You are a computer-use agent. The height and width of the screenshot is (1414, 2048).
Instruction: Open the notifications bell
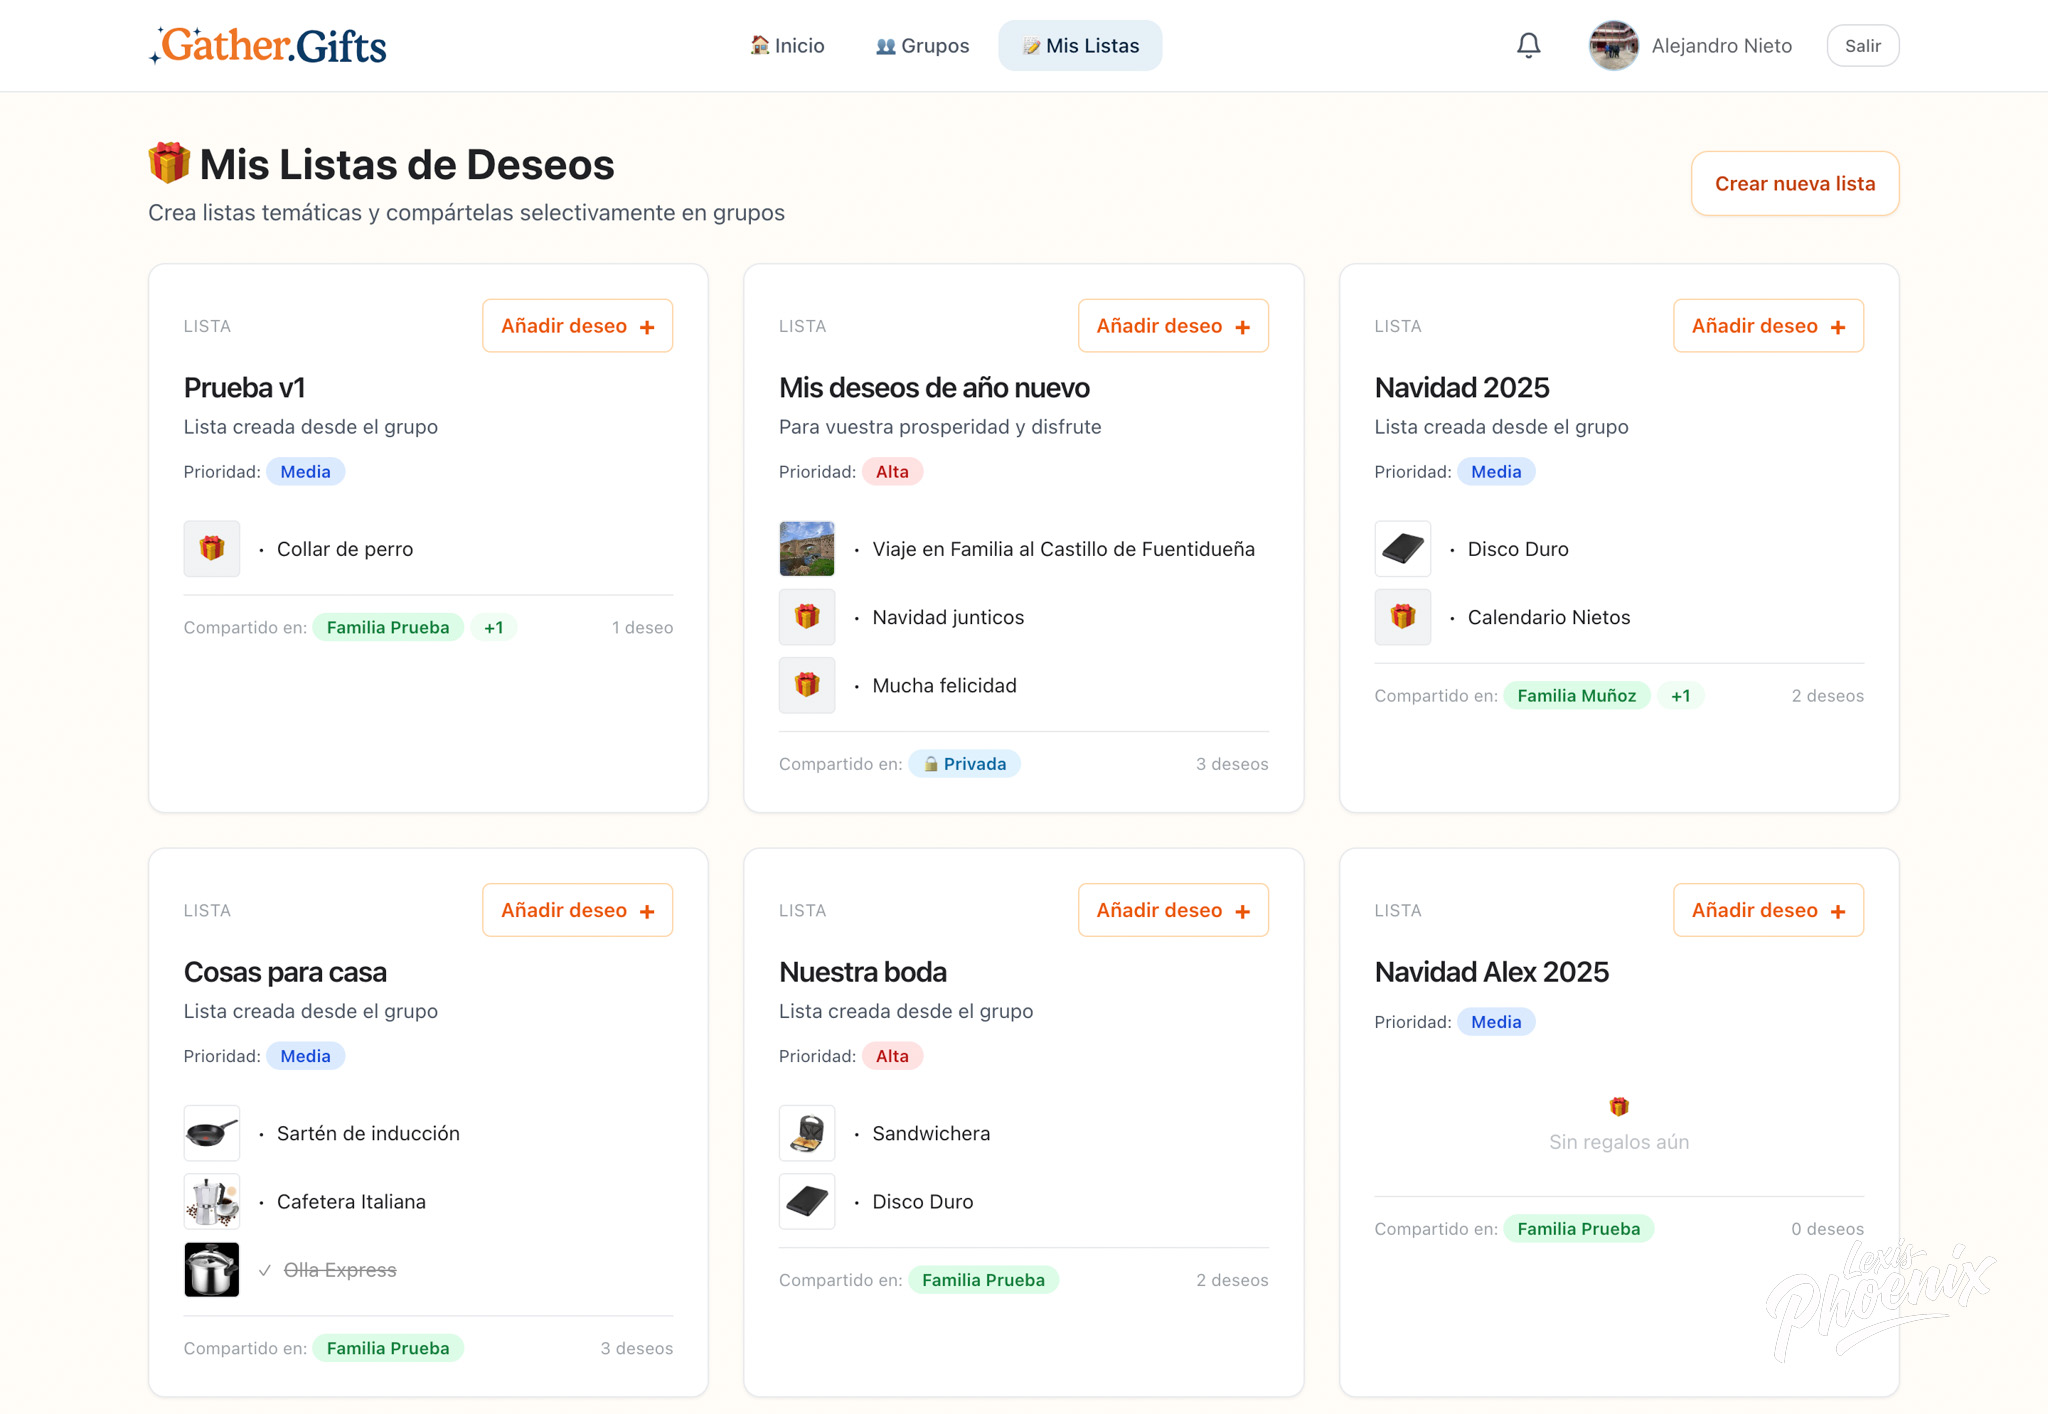tap(1528, 45)
